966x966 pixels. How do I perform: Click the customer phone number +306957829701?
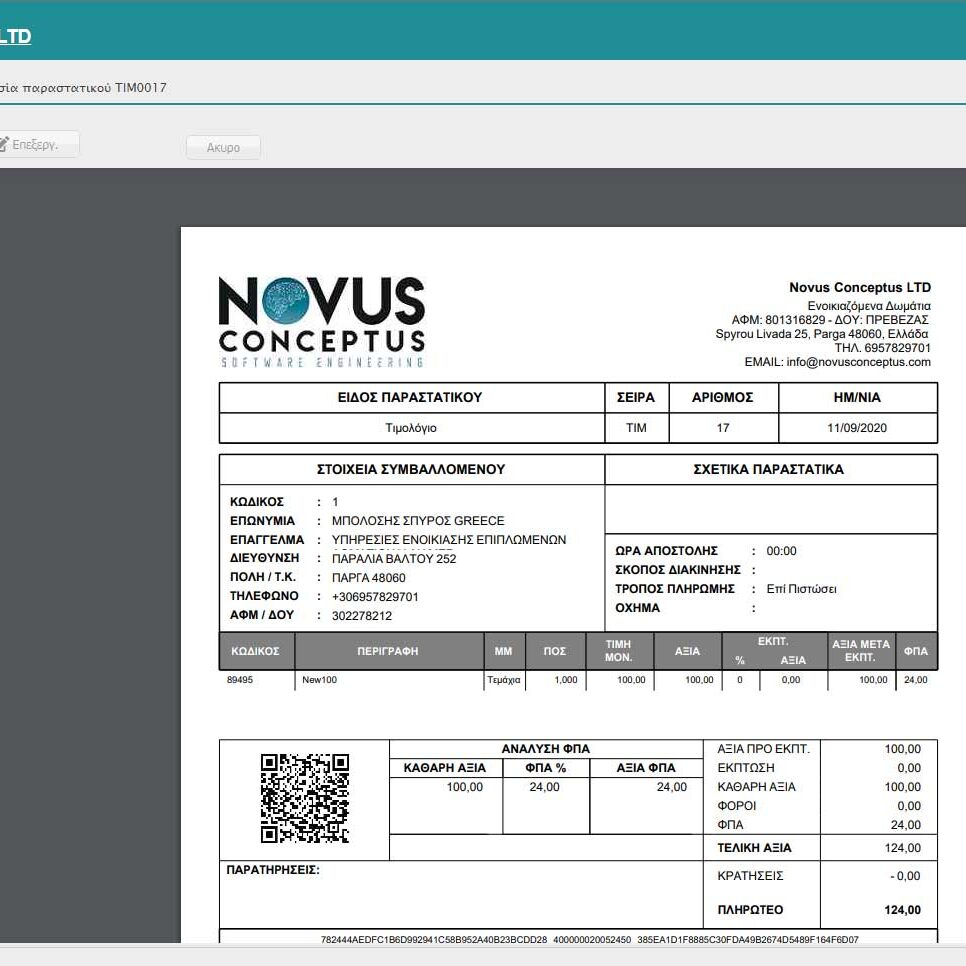(x=375, y=597)
